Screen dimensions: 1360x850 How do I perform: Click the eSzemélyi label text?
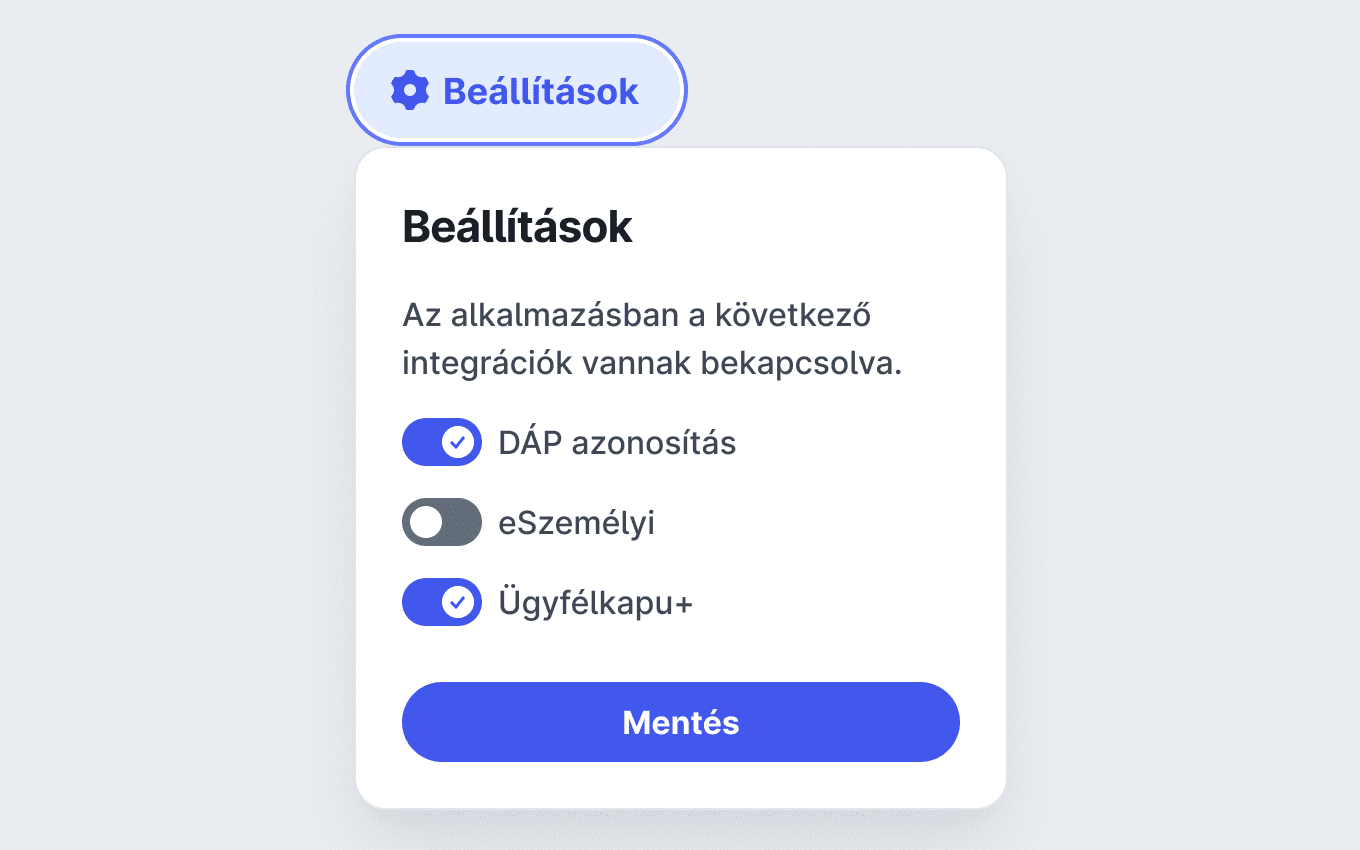tap(576, 523)
